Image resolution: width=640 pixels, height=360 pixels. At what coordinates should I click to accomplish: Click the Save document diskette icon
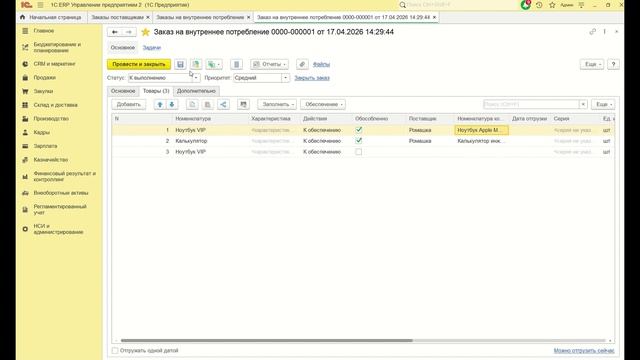click(180, 64)
